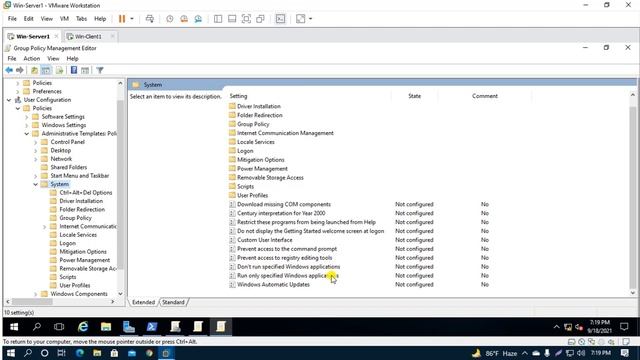Viewport: 640px width, 360px height.
Task: Click VMware Stretch guest display icon
Action: click(x=300, y=19)
